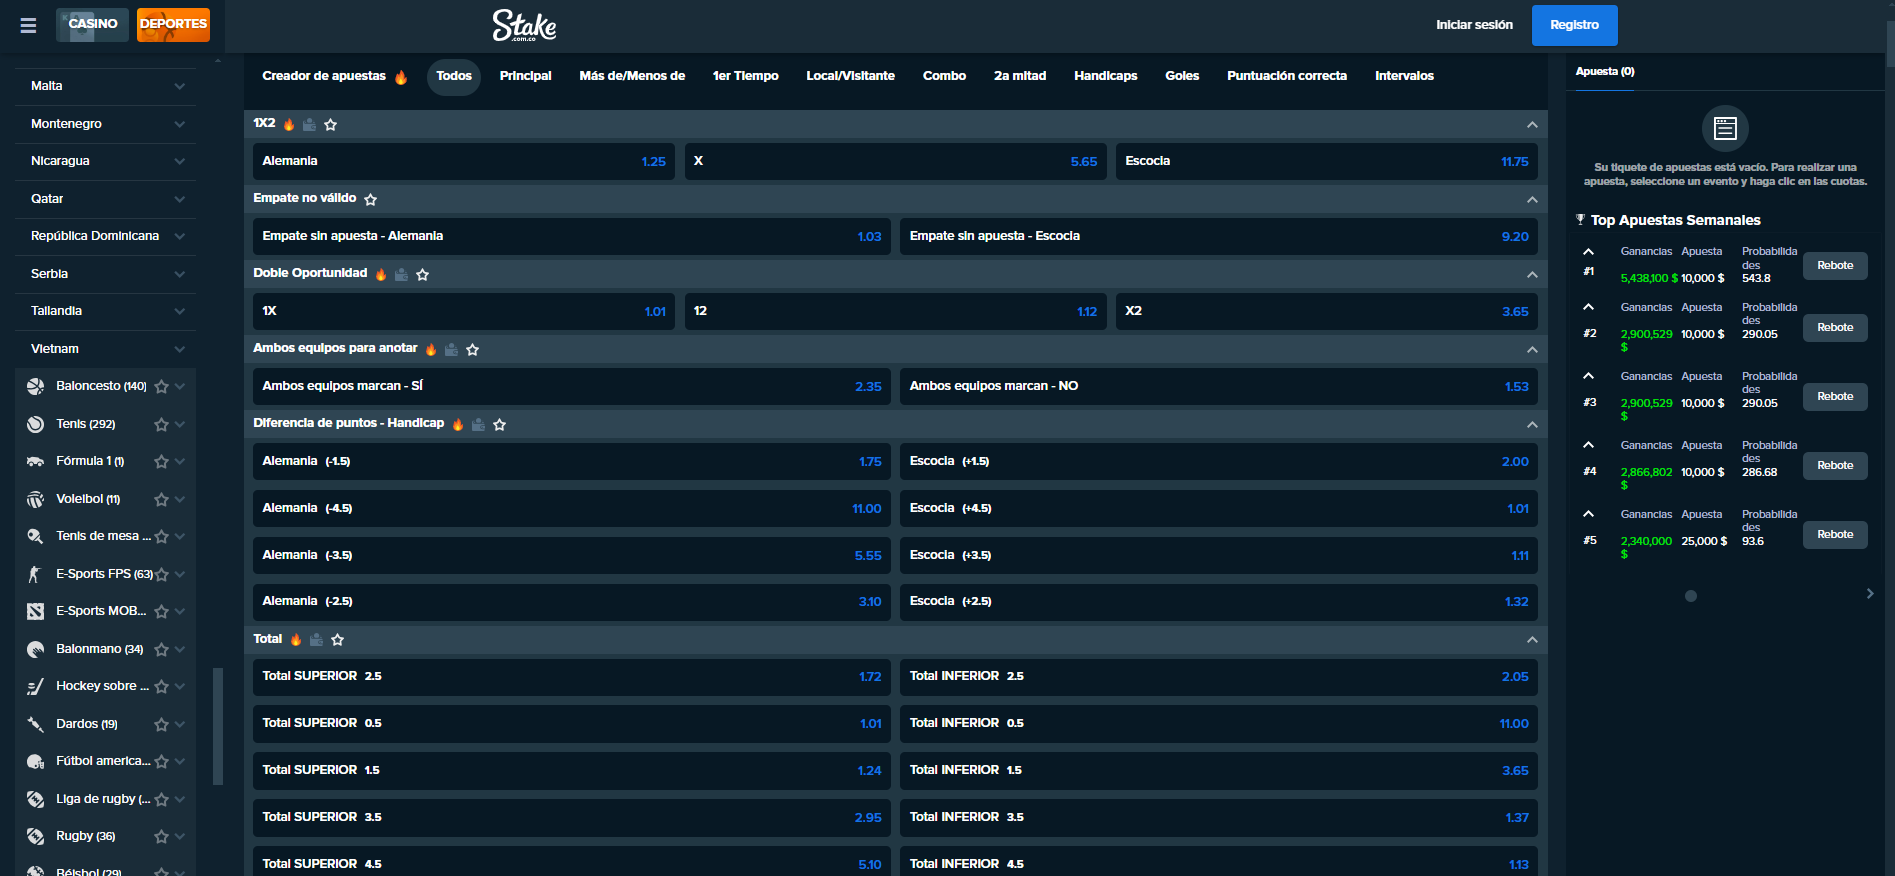The image size is (1895, 876).
Task: Open the Dardos sport icon
Action: coord(36,724)
